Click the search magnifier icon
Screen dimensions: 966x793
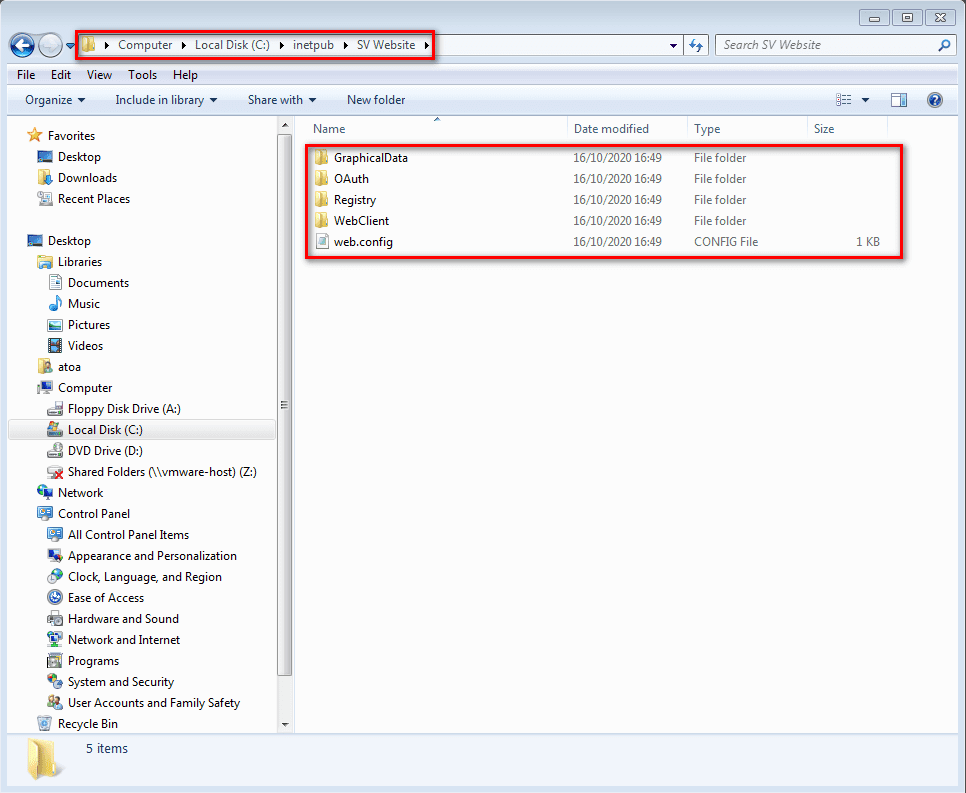[x=943, y=45]
